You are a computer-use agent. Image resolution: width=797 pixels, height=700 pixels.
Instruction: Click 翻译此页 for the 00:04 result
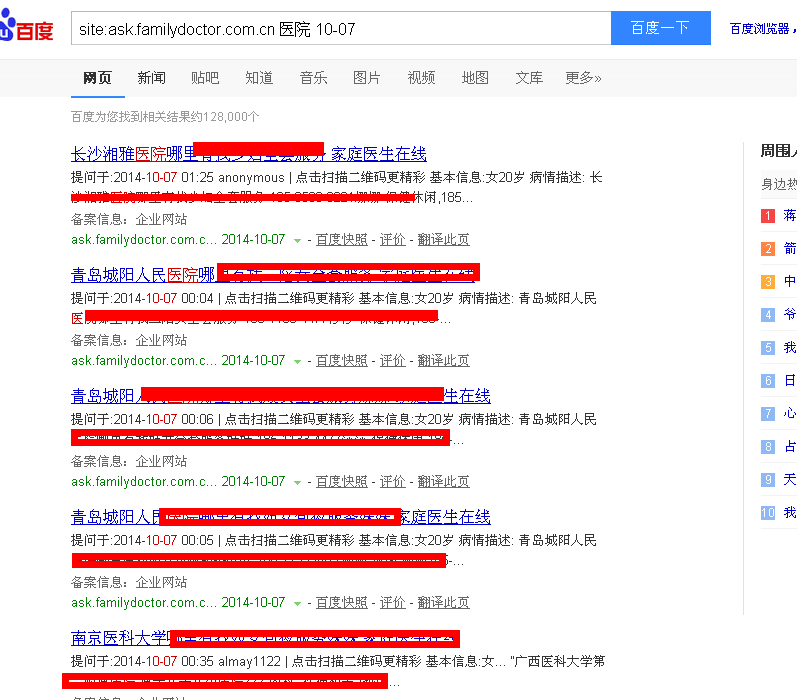(x=443, y=360)
